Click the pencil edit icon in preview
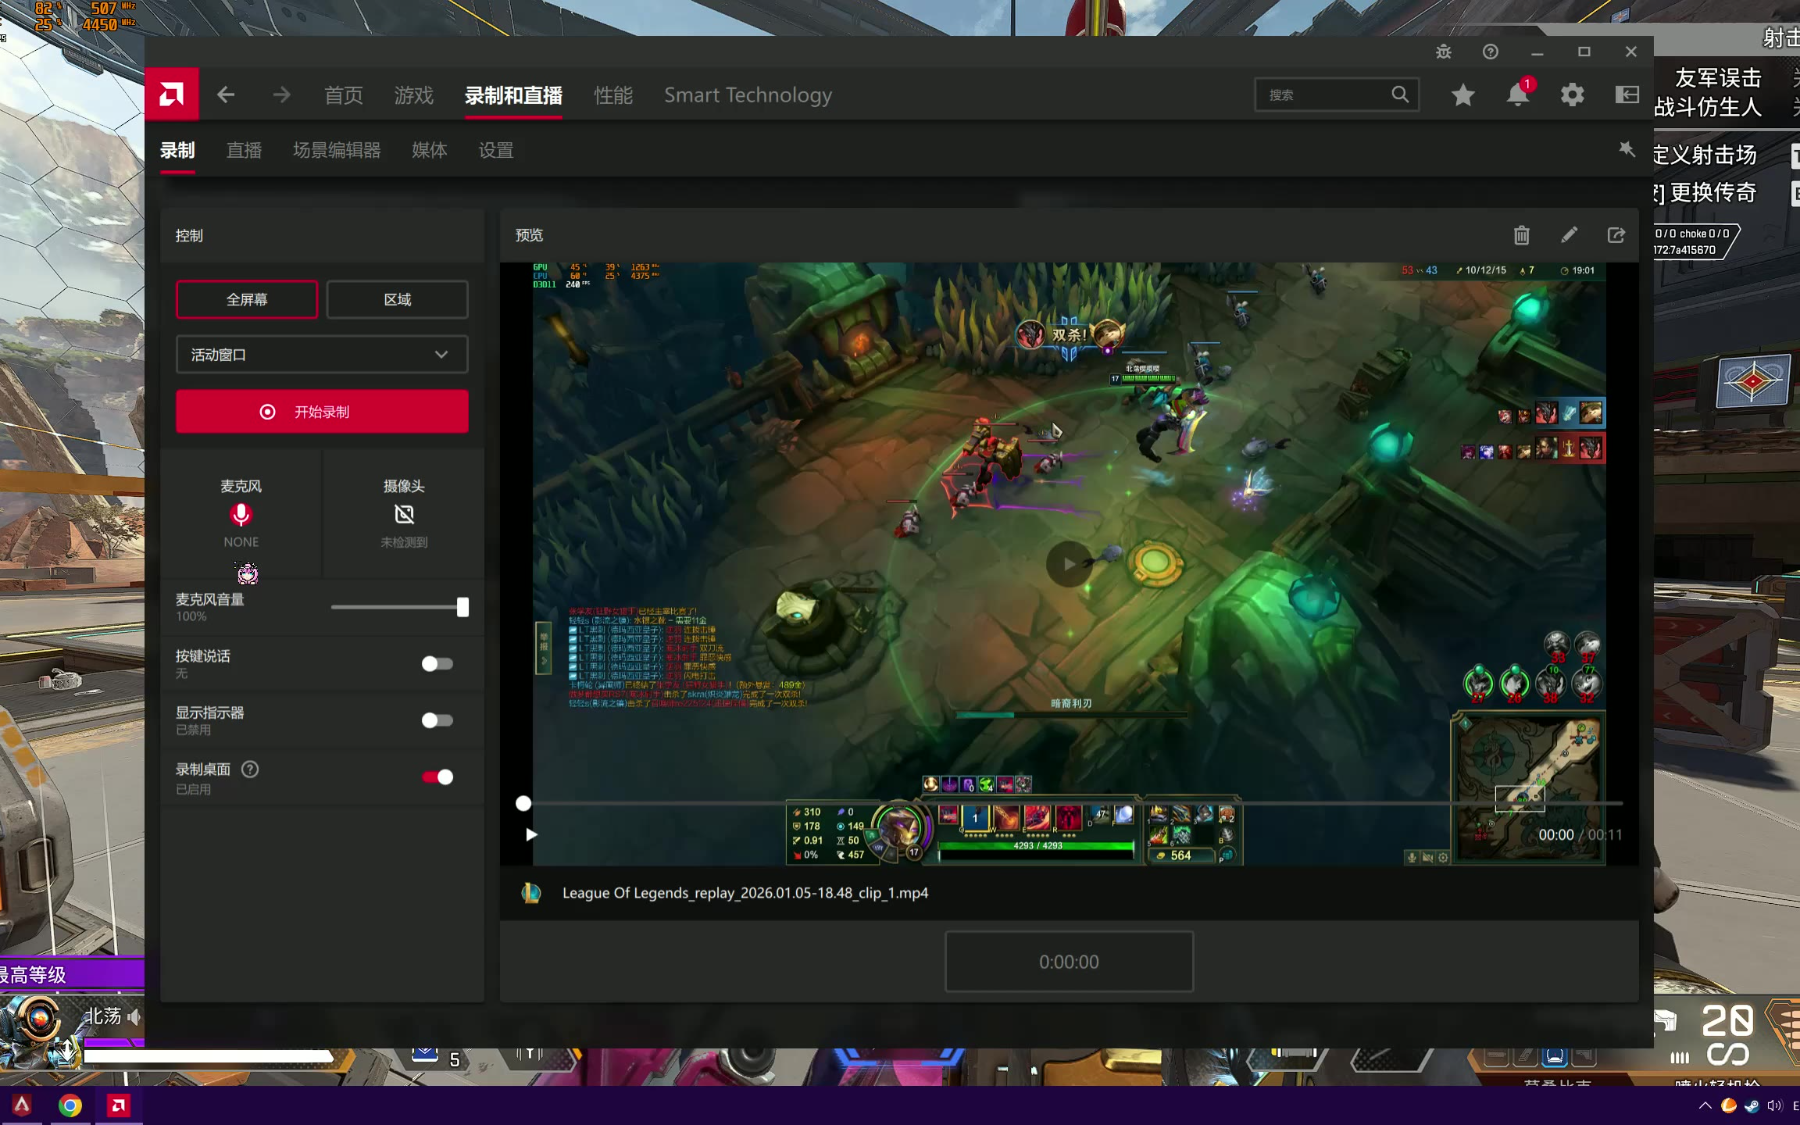This screenshot has height=1125, width=1800. point(1569,235)
